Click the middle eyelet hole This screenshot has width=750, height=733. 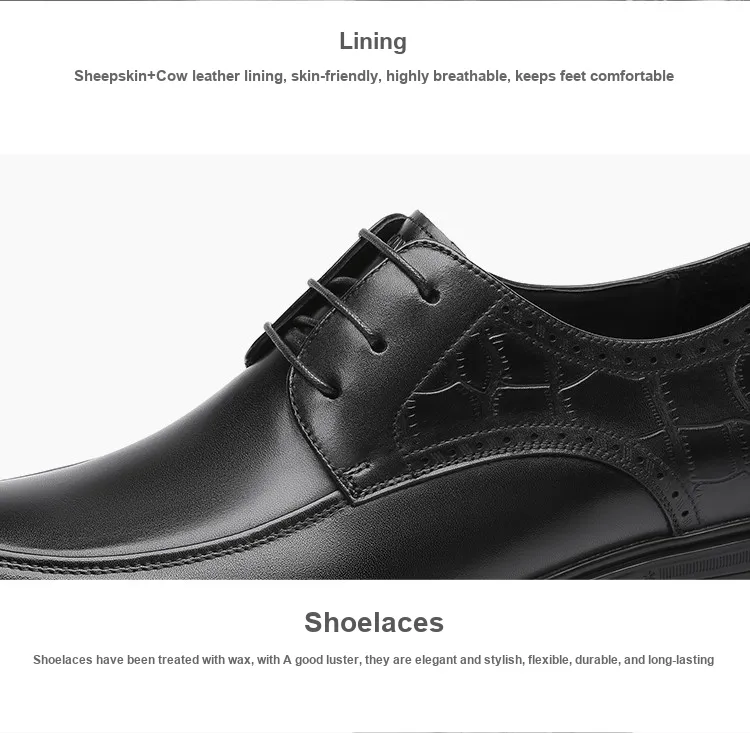[380, 345]
